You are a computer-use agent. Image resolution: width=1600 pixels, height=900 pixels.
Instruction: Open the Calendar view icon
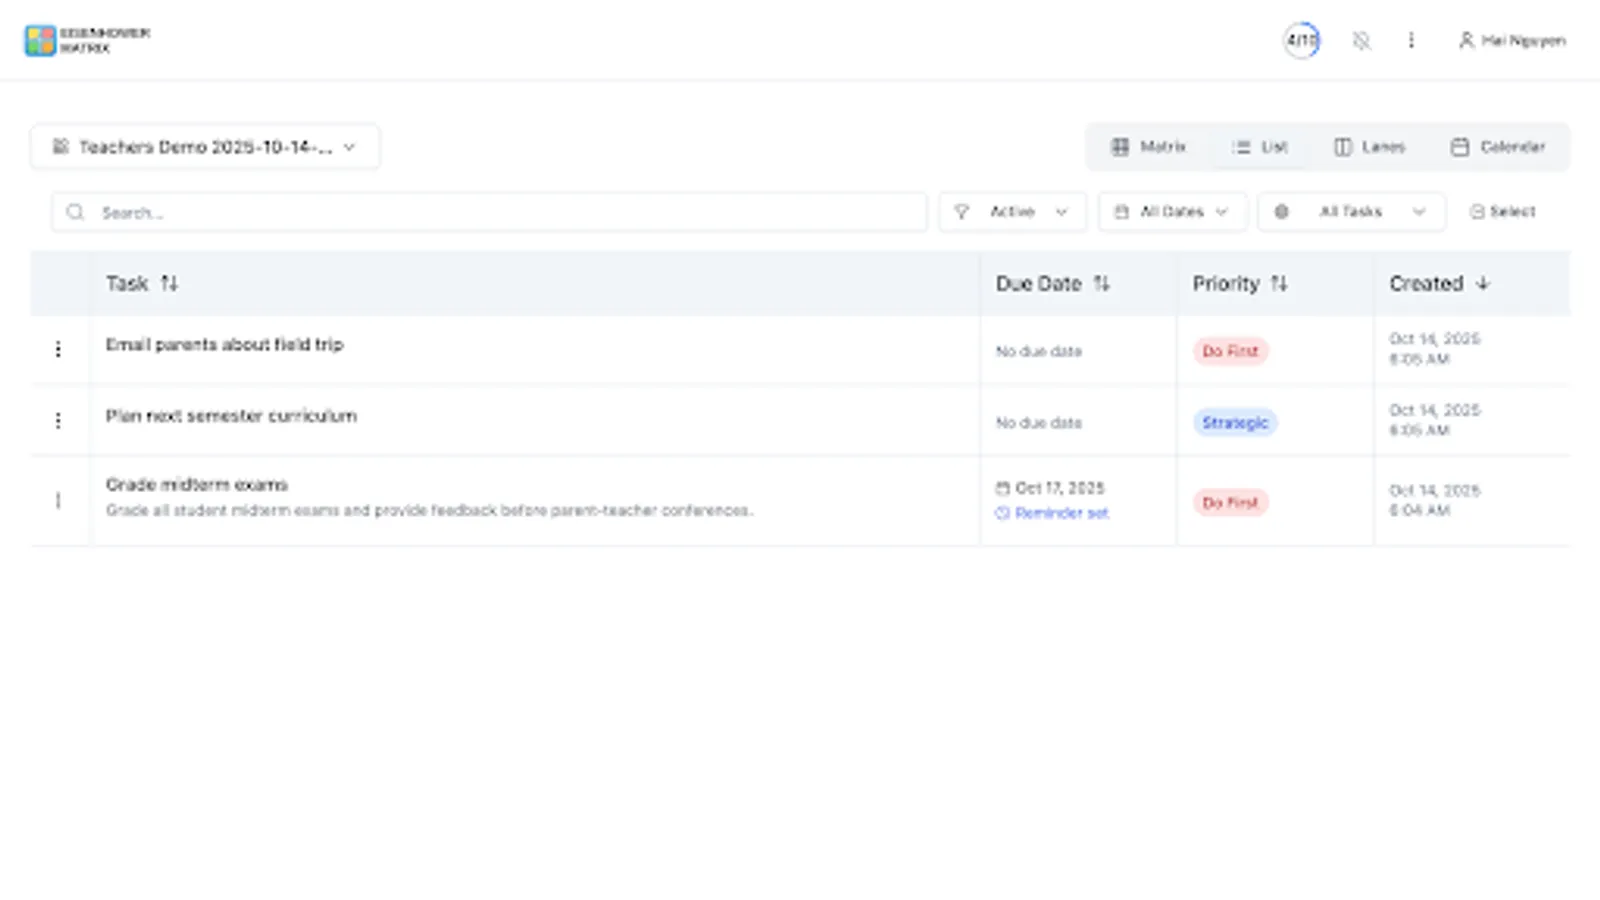point(1459,146)
